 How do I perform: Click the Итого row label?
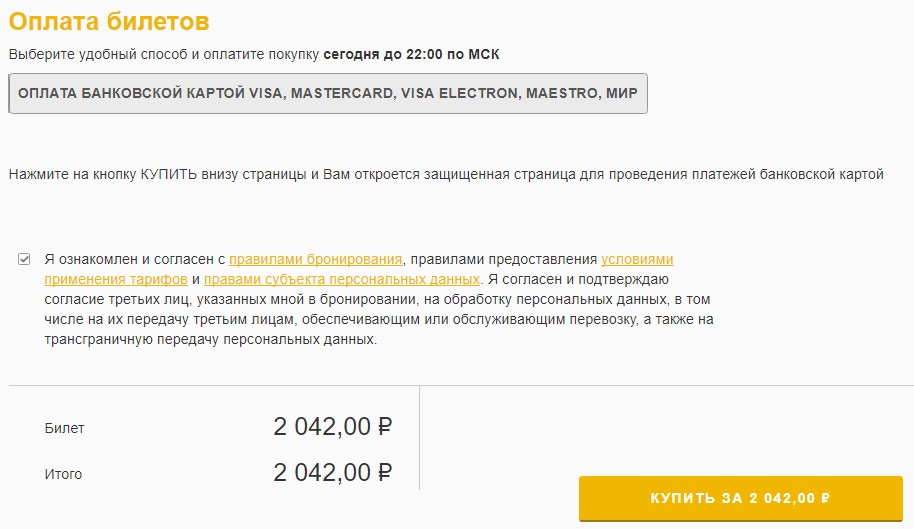[63, 474]
